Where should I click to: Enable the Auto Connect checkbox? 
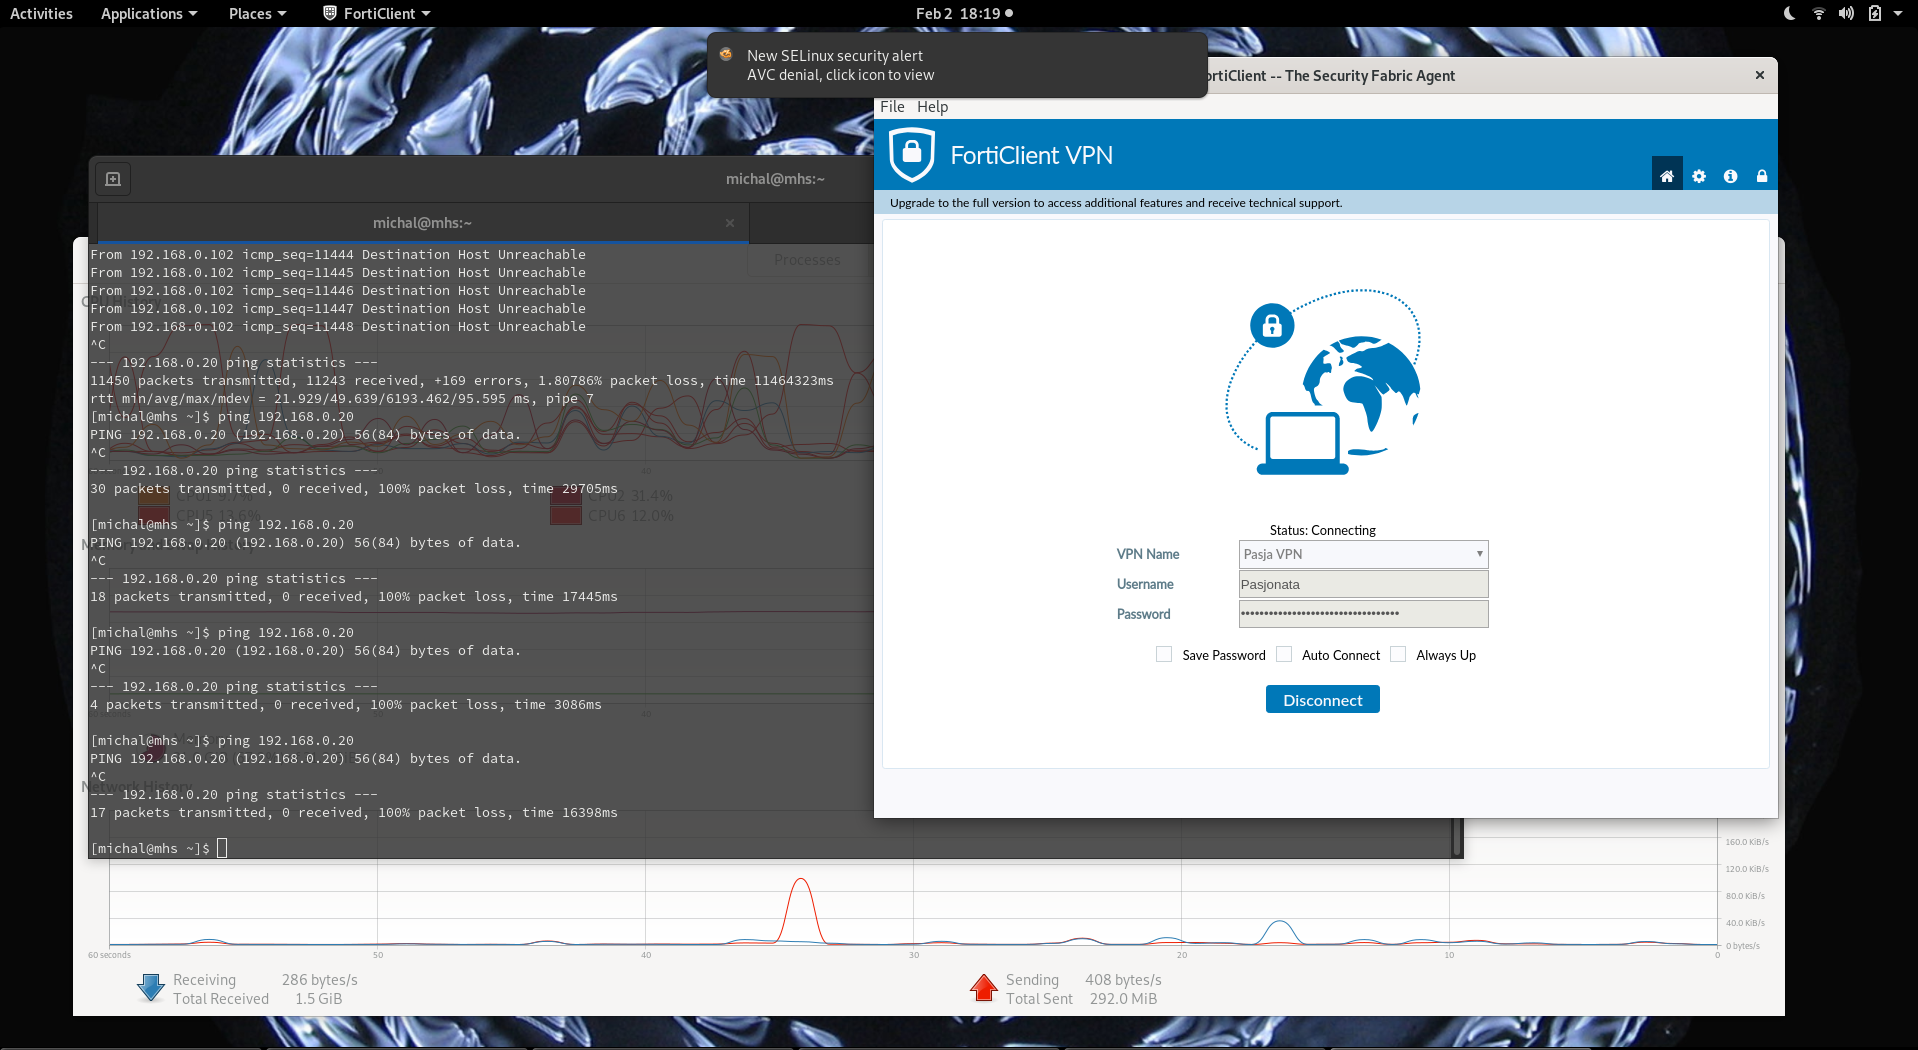pos(1284,654)
